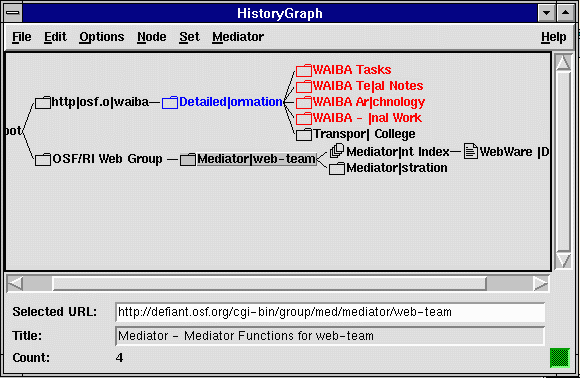Click the vertical scrollbar up arrow
The image size is (580, 378).
(563, 63)
